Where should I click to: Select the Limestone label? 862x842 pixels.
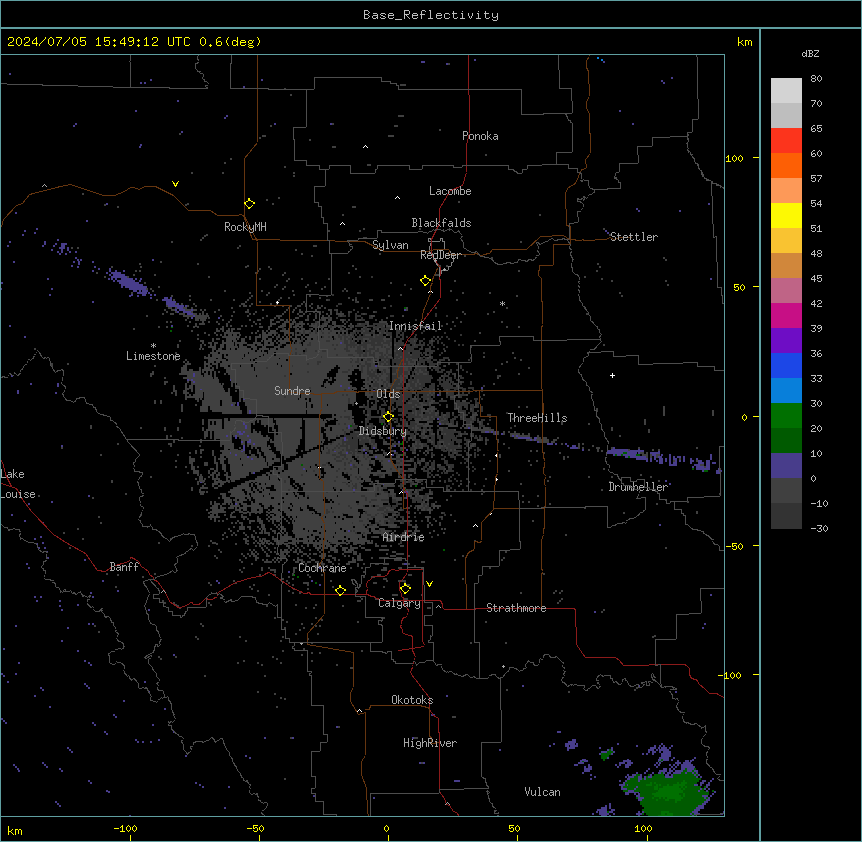click(x=153, y=356)
